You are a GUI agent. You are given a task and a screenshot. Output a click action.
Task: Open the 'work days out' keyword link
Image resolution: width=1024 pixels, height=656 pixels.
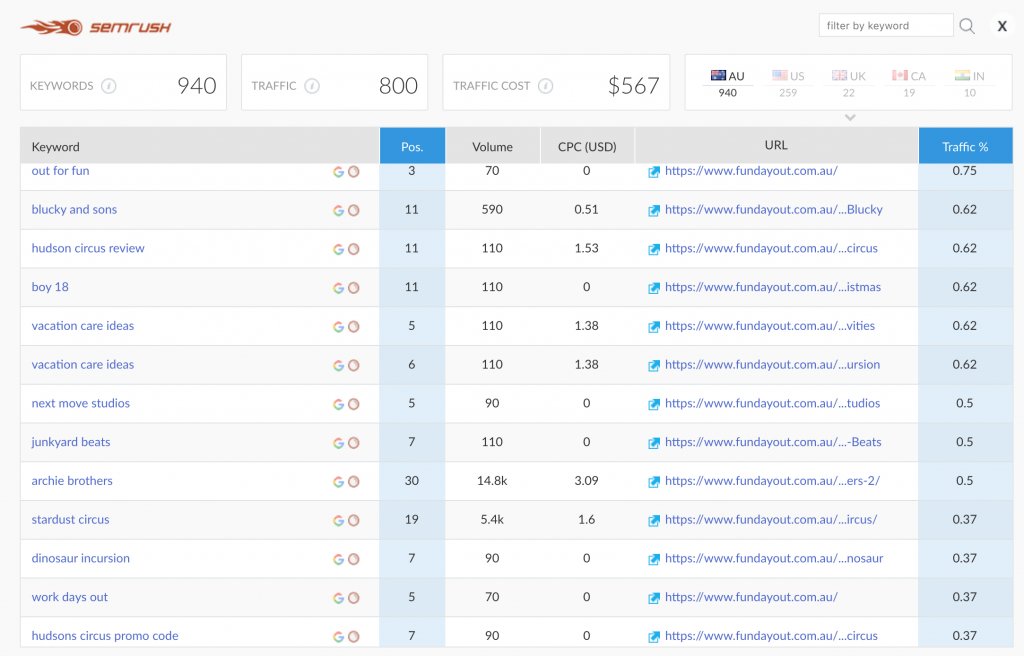pyautogui.click(x=70, y=597)
